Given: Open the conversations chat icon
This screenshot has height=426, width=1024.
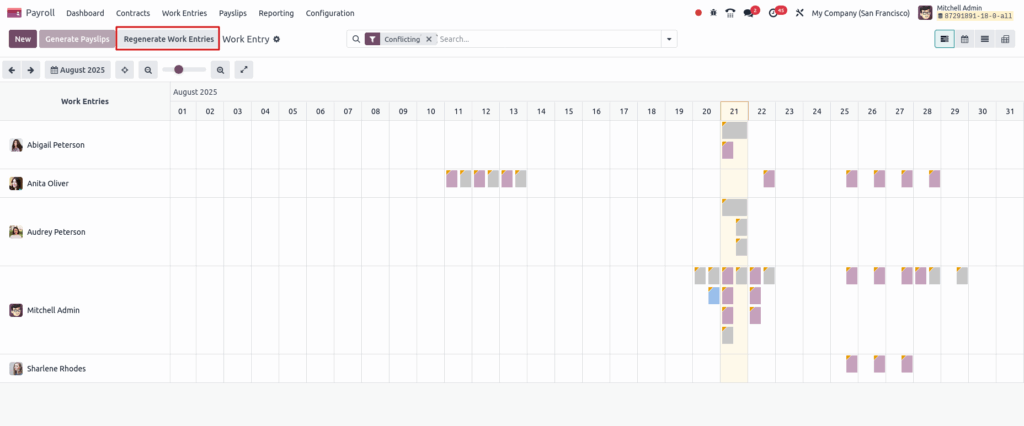Looking at the screenshot, I should 748,13.
